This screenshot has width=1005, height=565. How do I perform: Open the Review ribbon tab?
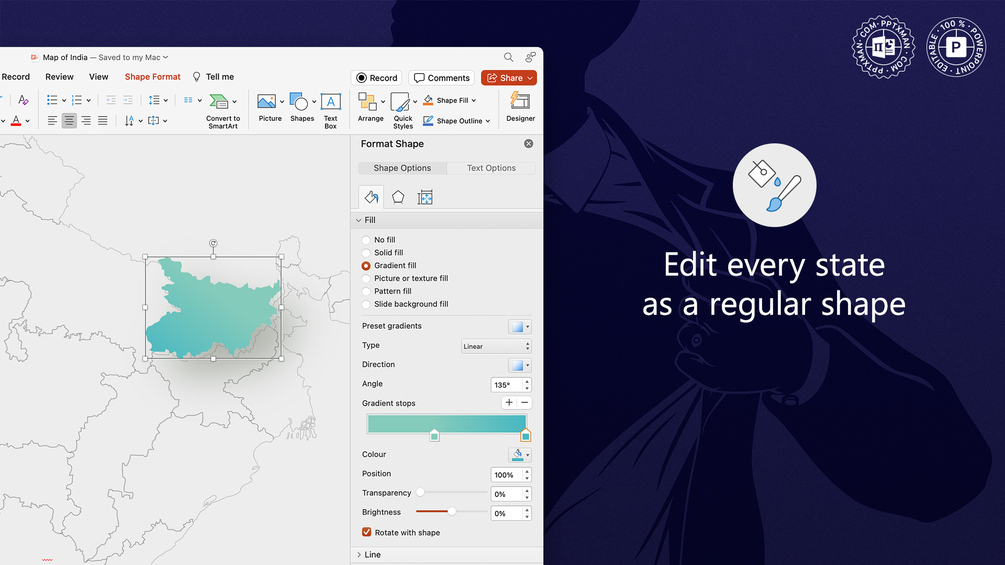(59, 77)
